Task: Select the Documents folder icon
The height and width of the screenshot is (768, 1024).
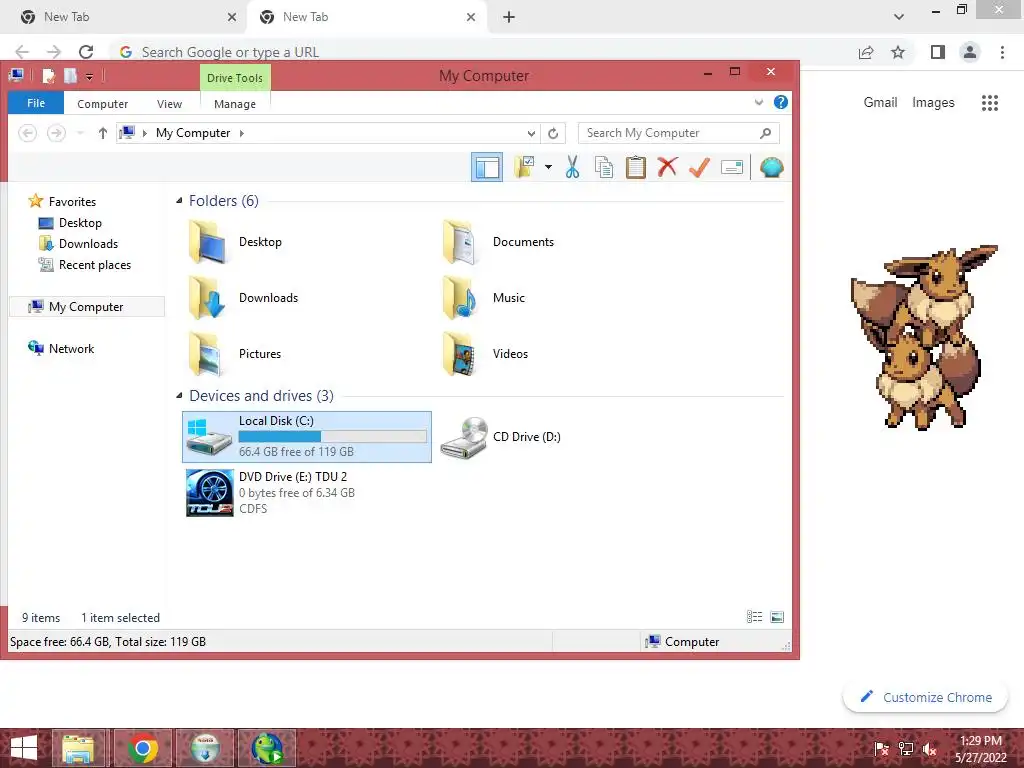Action: [462, 242]
